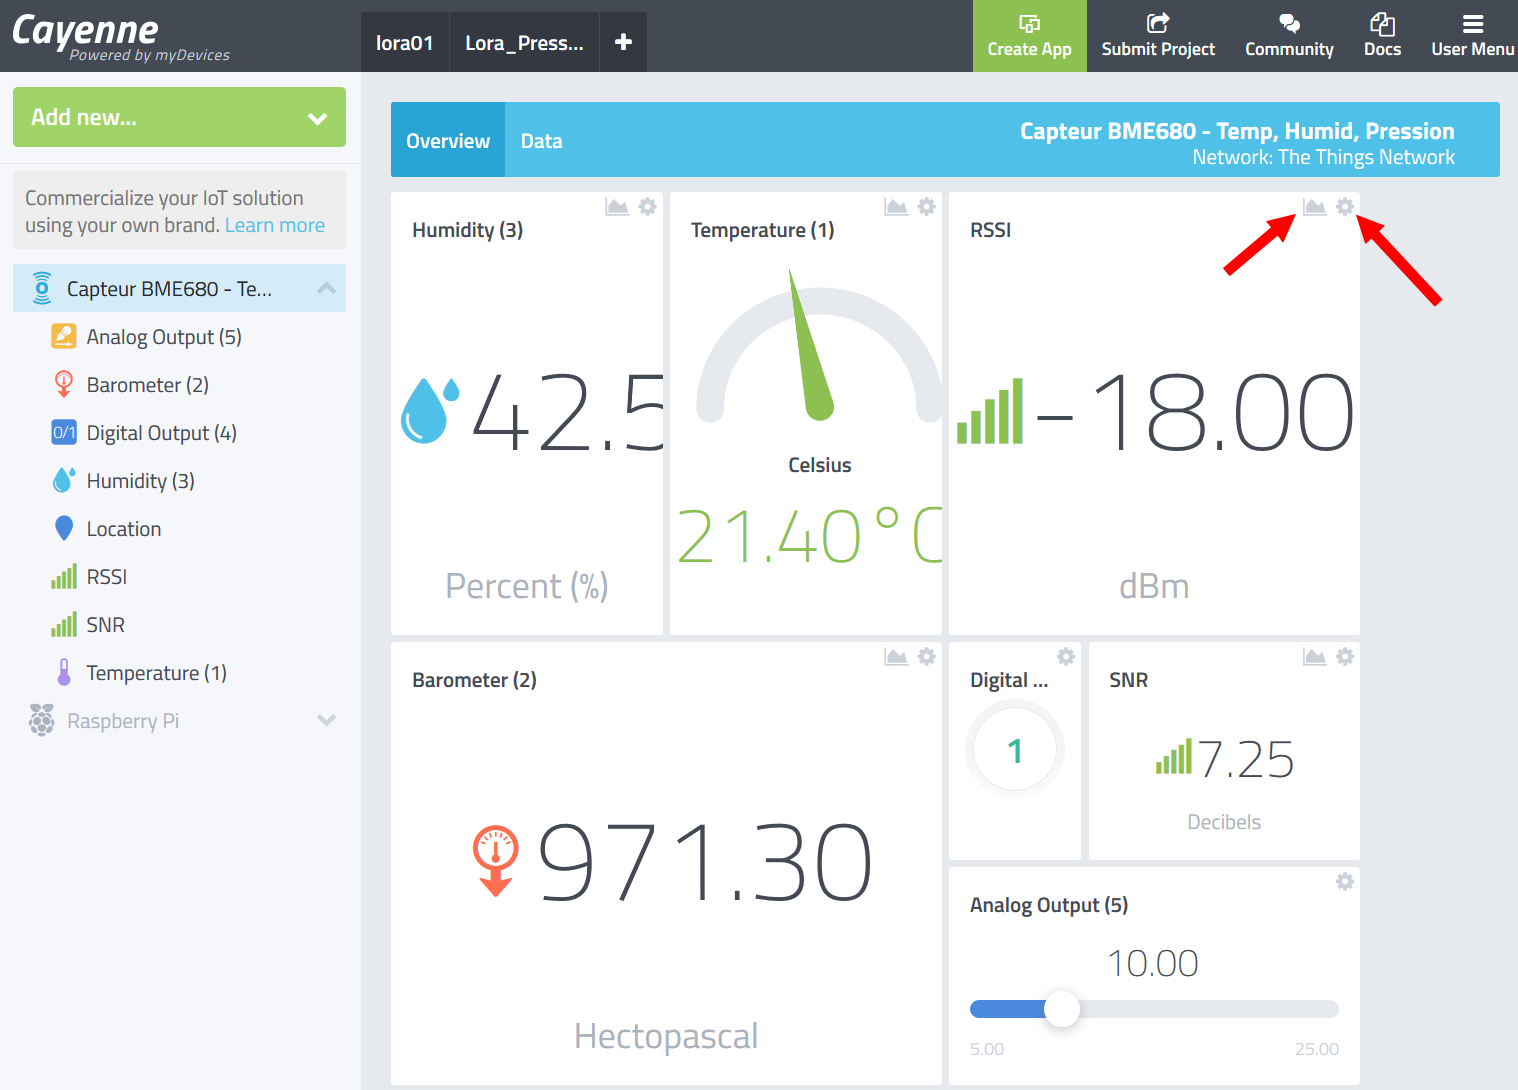Expand the Raspberry Pi device
The width and height of the screenshot is (1518, 1090).
click(x=326, y=720)
